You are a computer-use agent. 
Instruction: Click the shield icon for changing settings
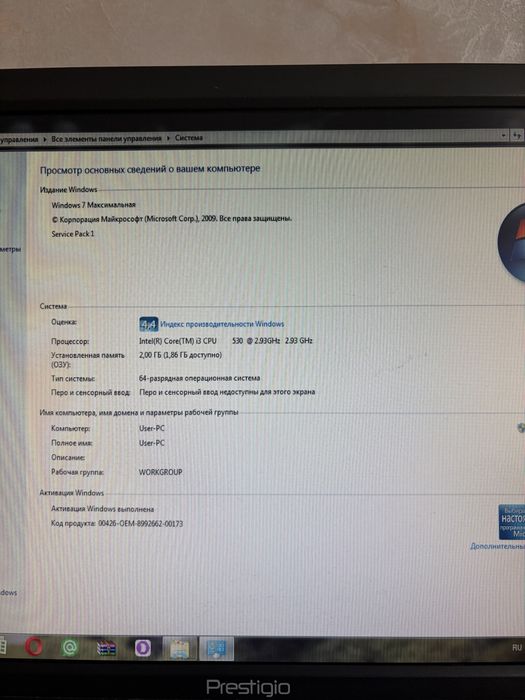[521, 428]
